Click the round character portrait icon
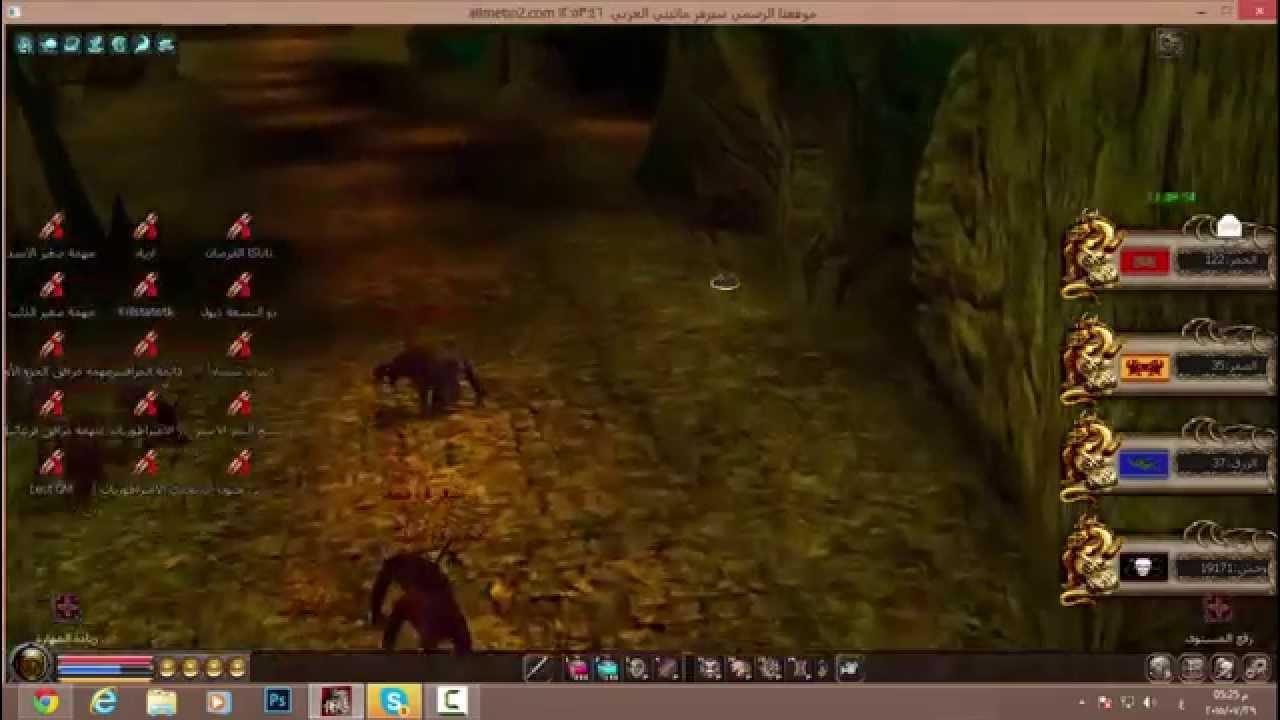Viewport: 1280px width, 720px height. tap(32, 664)
